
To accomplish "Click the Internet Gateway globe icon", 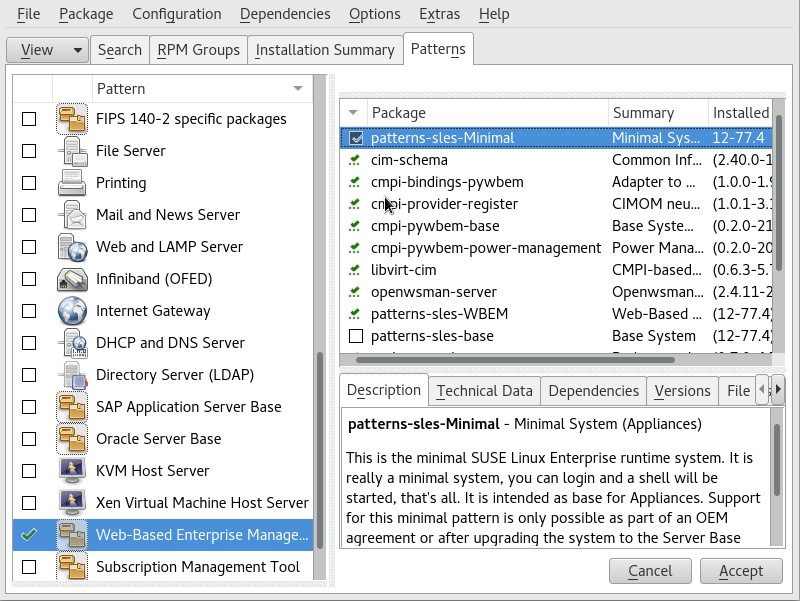I will tap(72, 311).
